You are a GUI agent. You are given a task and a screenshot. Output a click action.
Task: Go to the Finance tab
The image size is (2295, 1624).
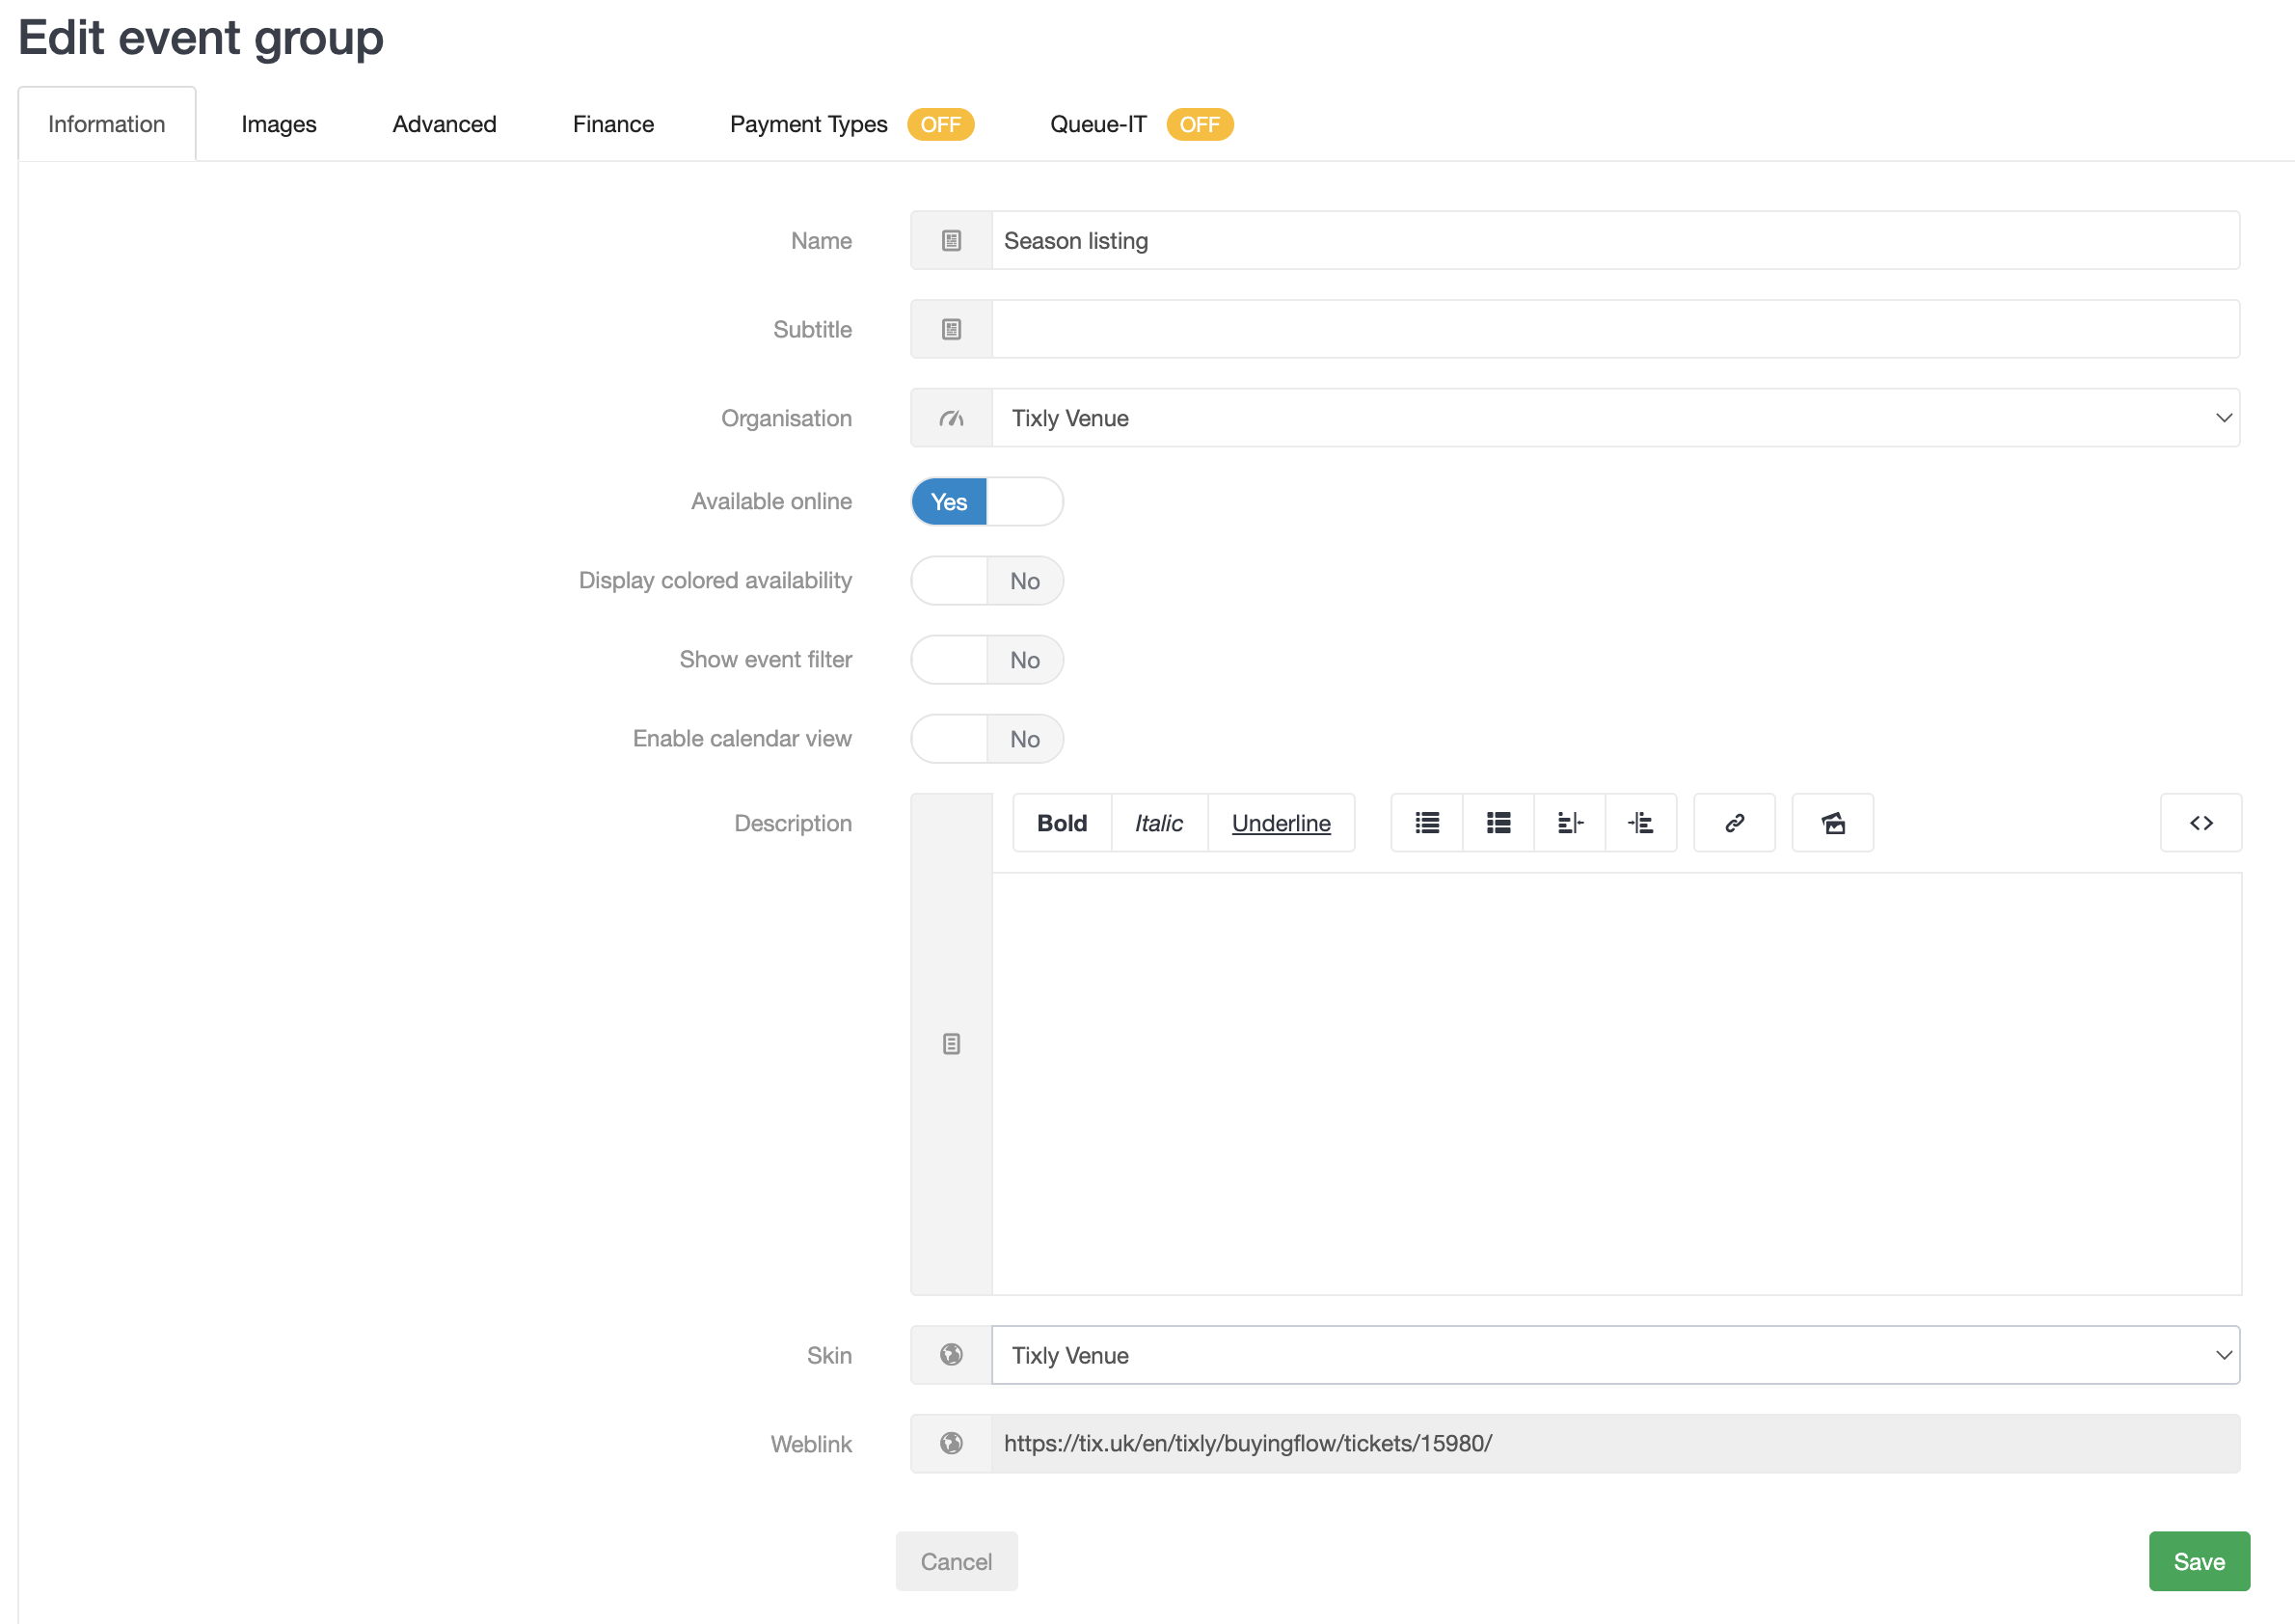click(613, 124)
